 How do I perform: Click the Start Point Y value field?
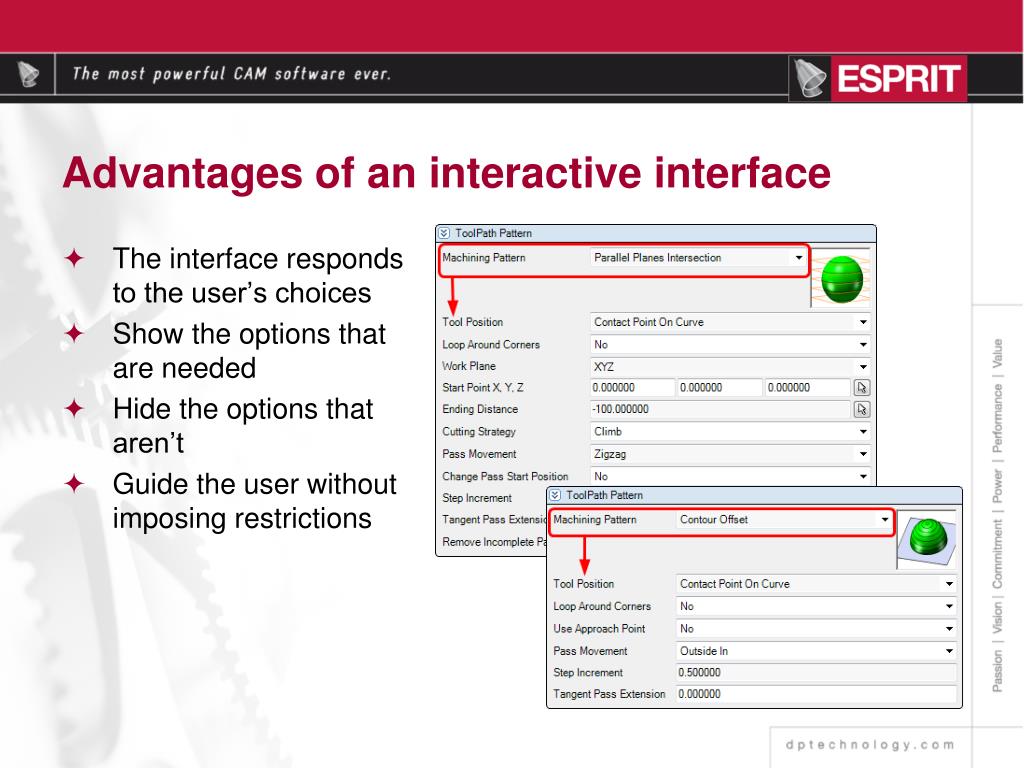720,388
